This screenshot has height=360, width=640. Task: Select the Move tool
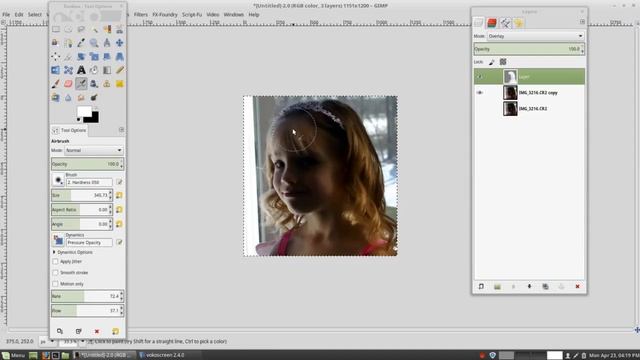(120, 43)
